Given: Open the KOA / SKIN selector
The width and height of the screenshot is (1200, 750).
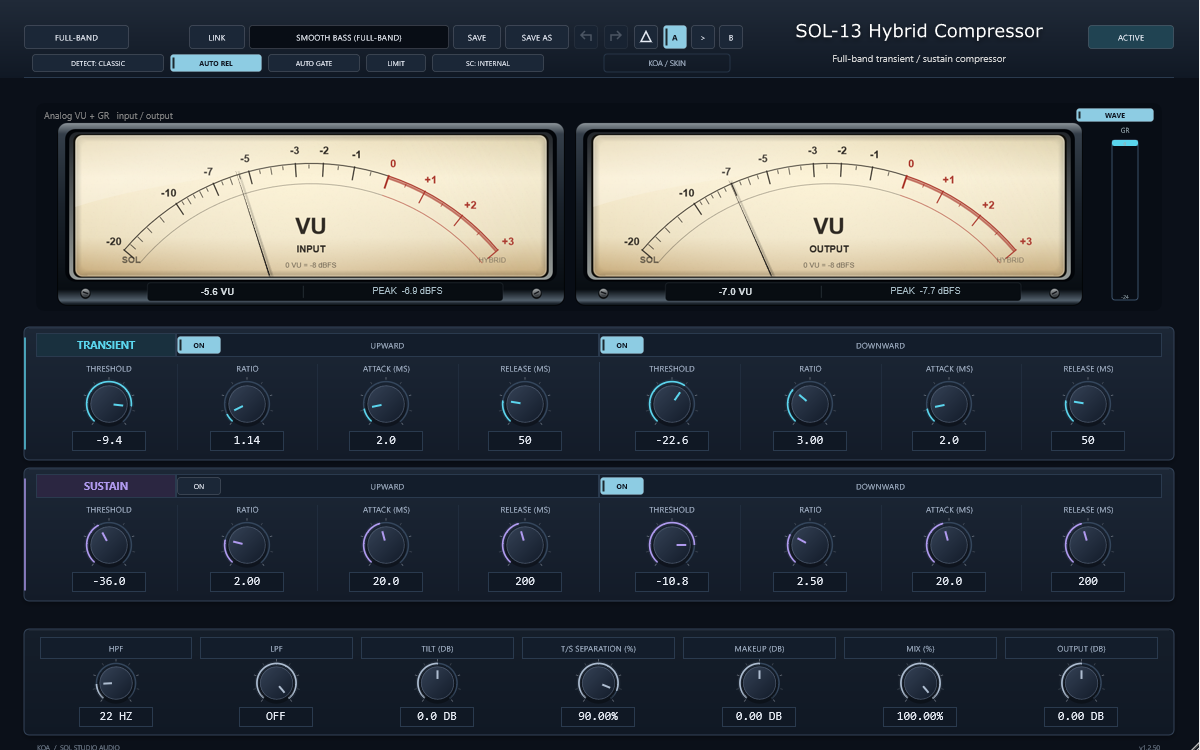Looking at the screenshot, I should [667, 63].
